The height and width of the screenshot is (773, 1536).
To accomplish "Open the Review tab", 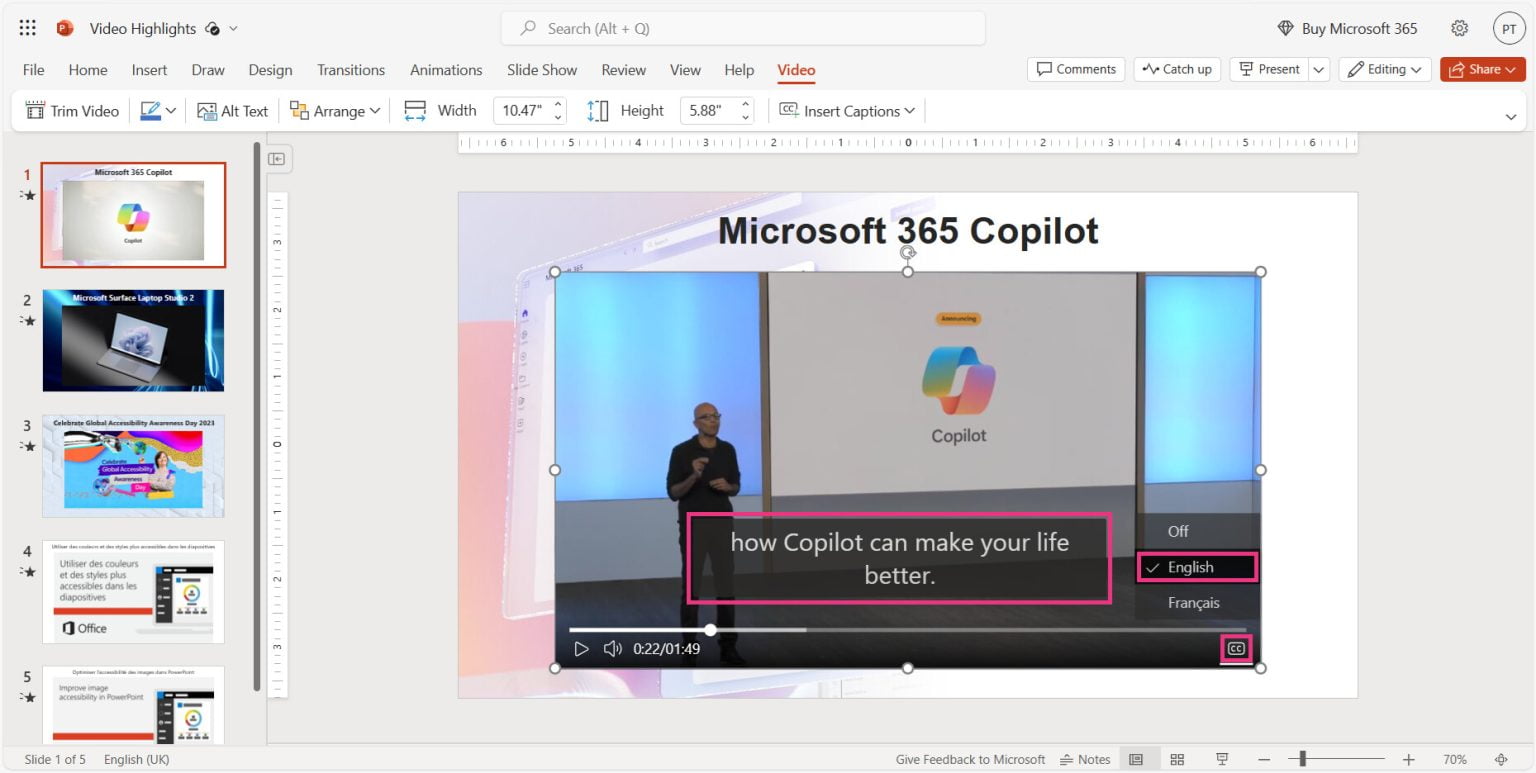I will pos(623,70).
